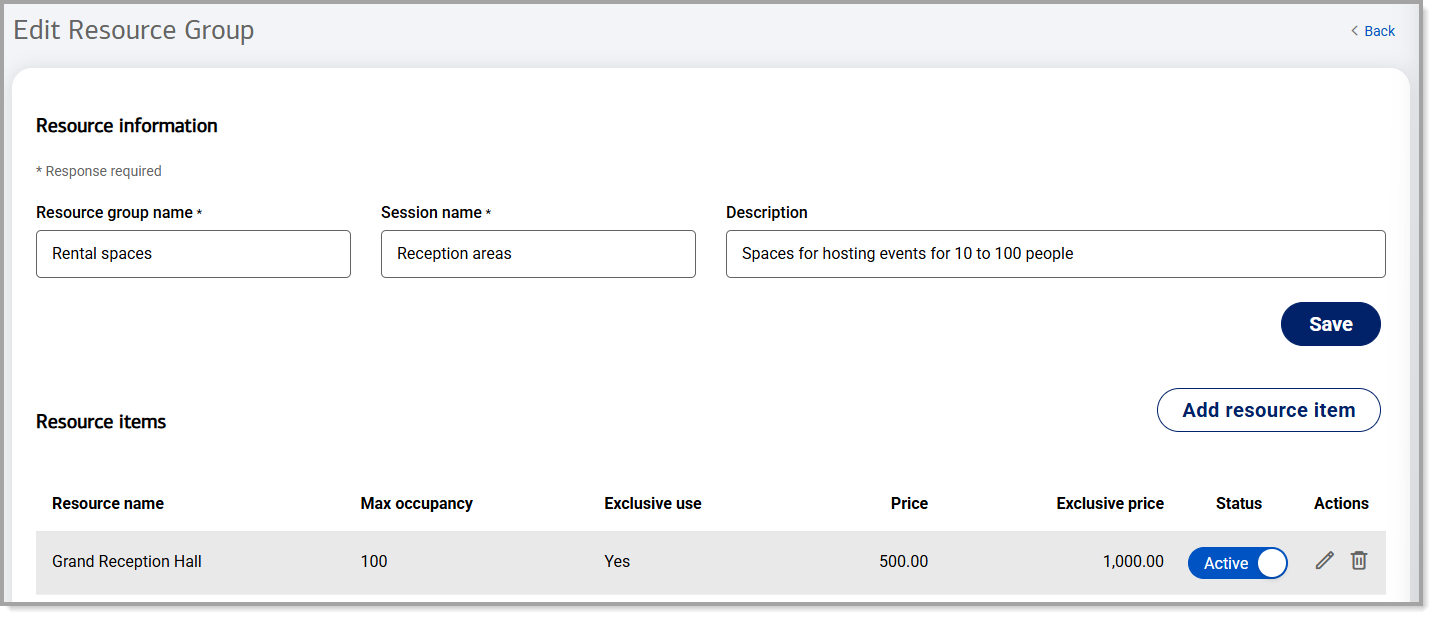Click Add resource item button
Viewport: 1435px width, 618px height.
click(x=1269, y=410)
